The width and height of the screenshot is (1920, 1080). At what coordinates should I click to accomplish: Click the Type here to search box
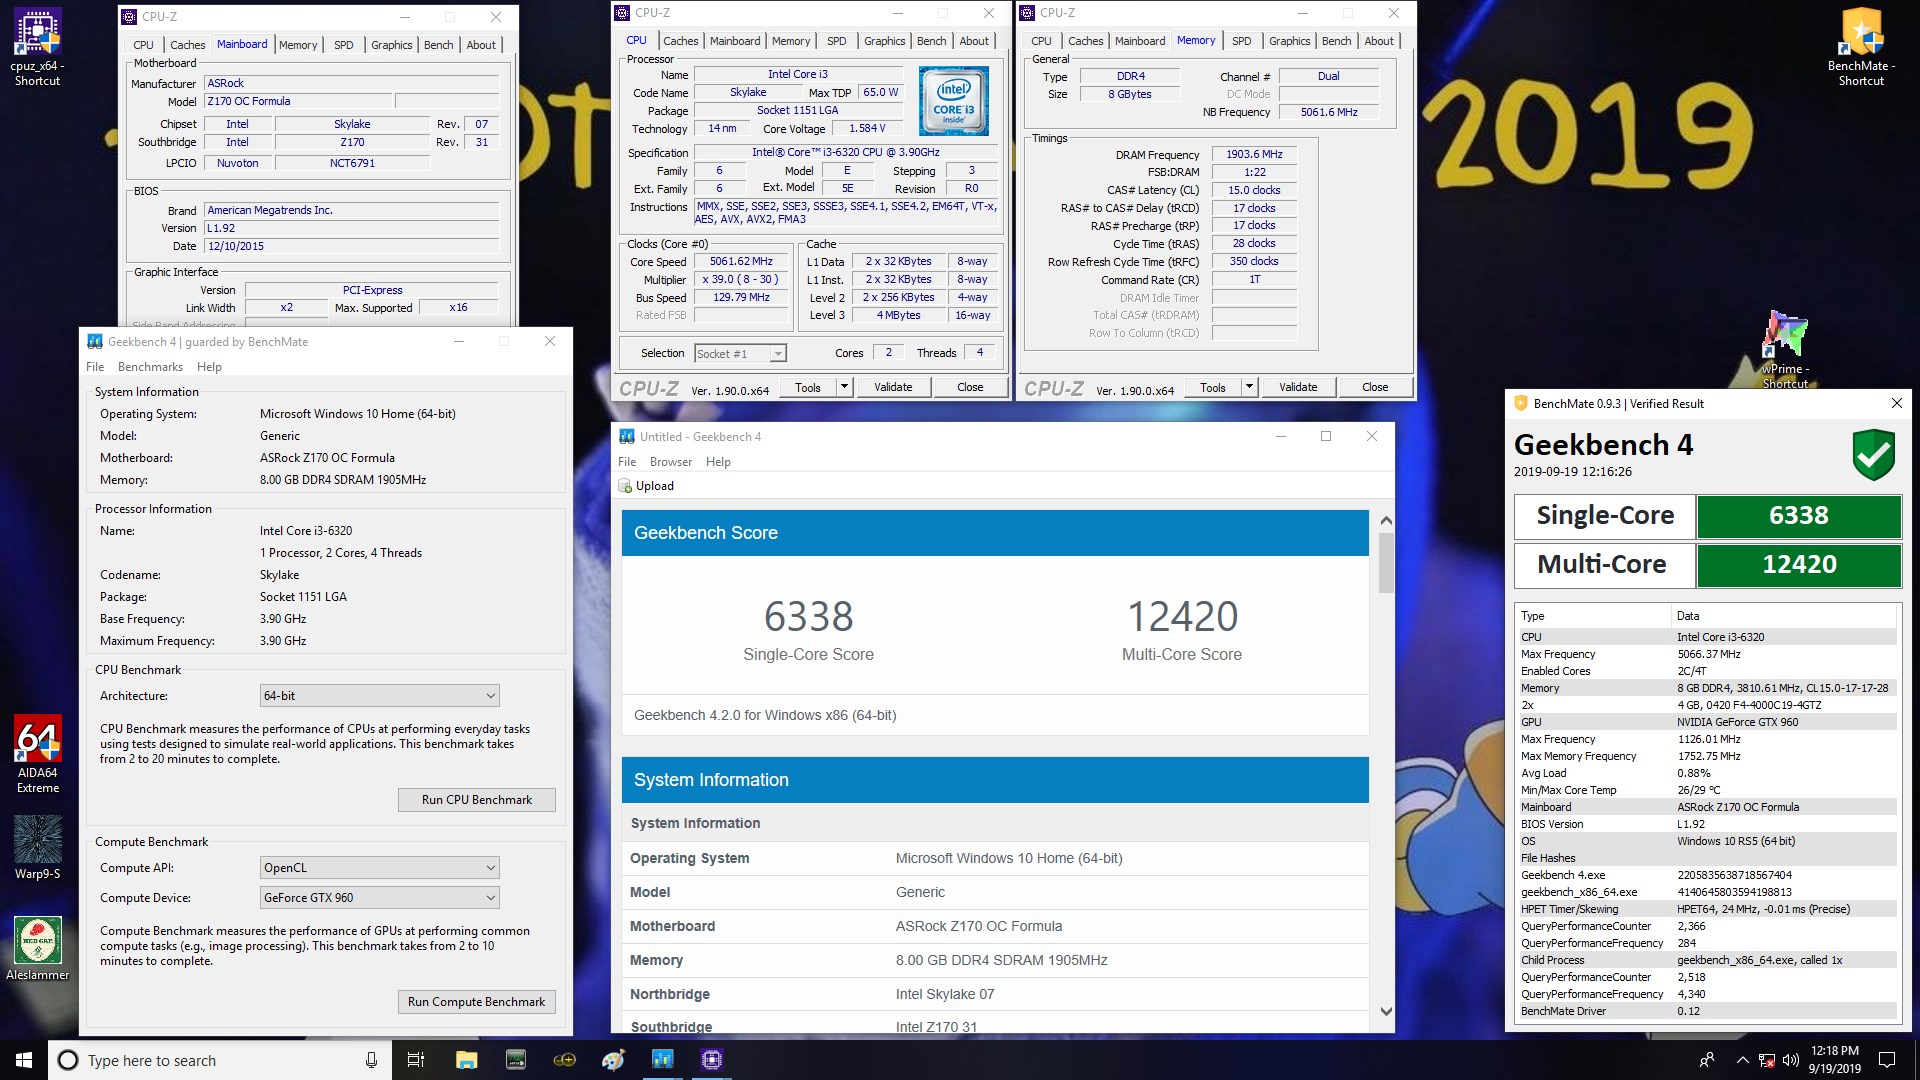coord(218,1060)
